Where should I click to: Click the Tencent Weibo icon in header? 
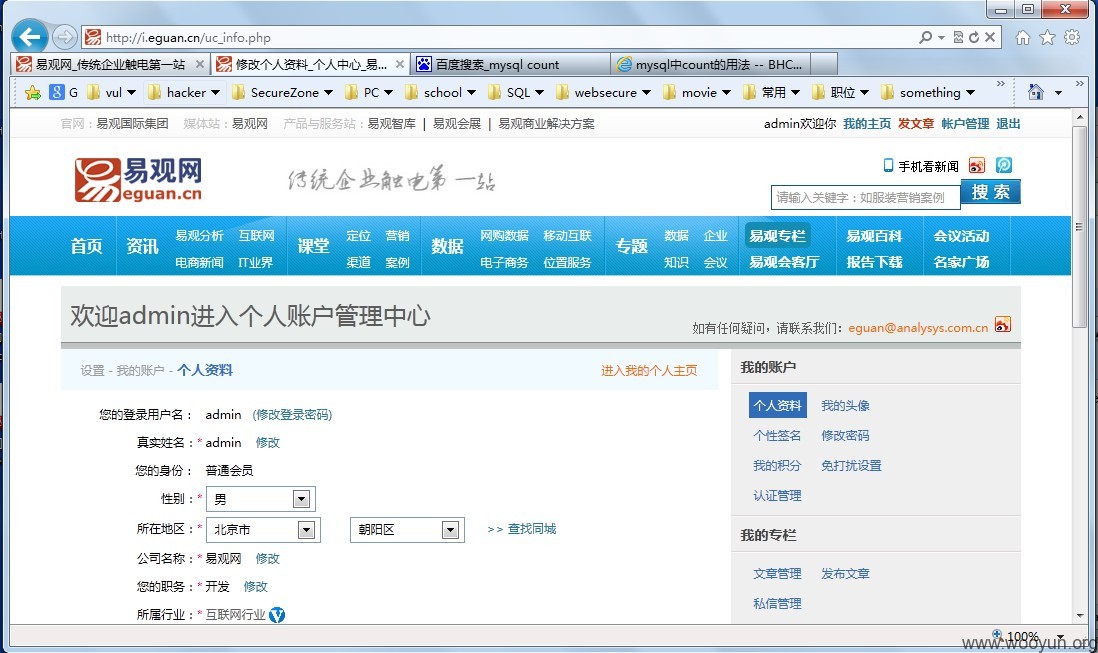click(1003, 165)
